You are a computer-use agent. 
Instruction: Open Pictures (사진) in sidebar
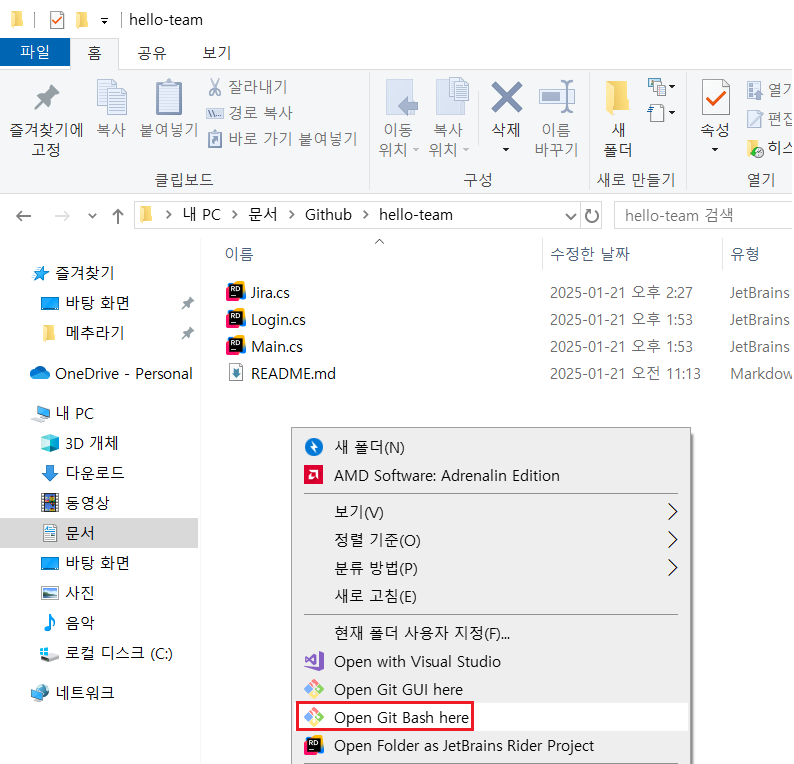[79, 592]
